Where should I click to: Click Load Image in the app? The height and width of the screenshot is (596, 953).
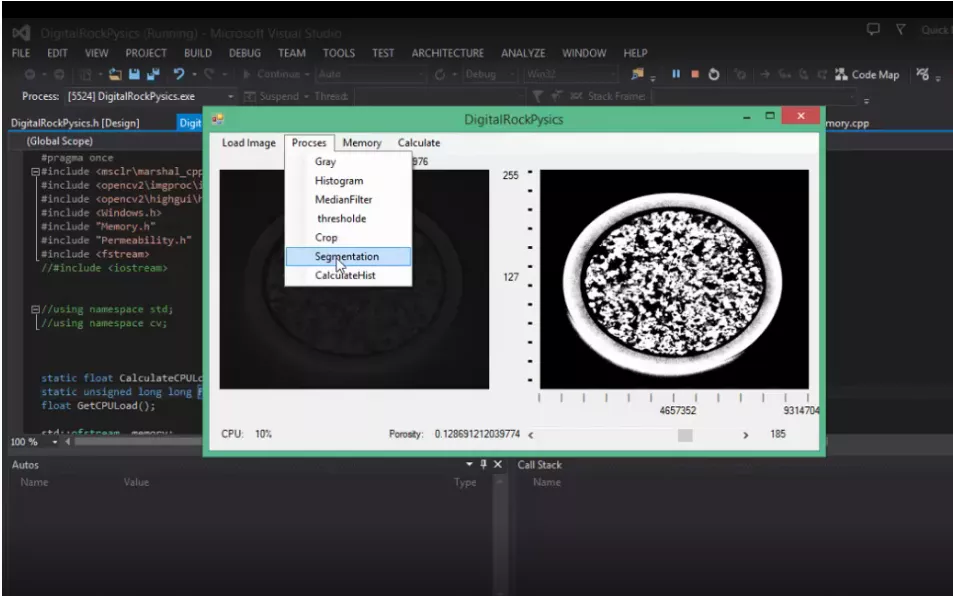248,143
